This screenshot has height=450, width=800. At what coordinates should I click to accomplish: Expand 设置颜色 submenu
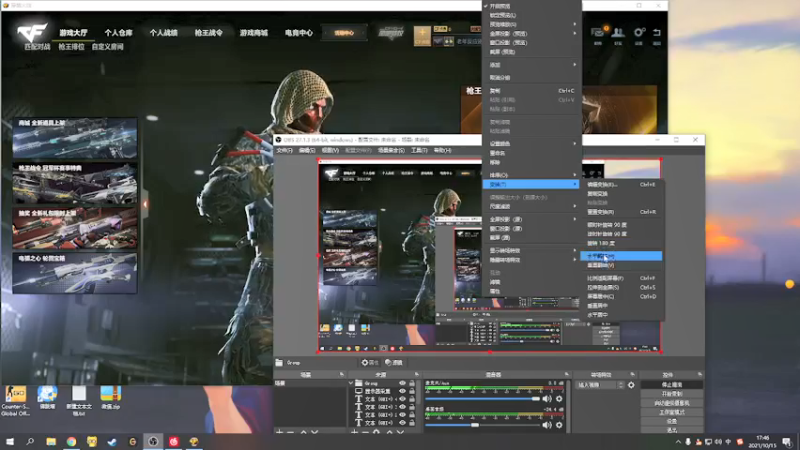(531, 144)
